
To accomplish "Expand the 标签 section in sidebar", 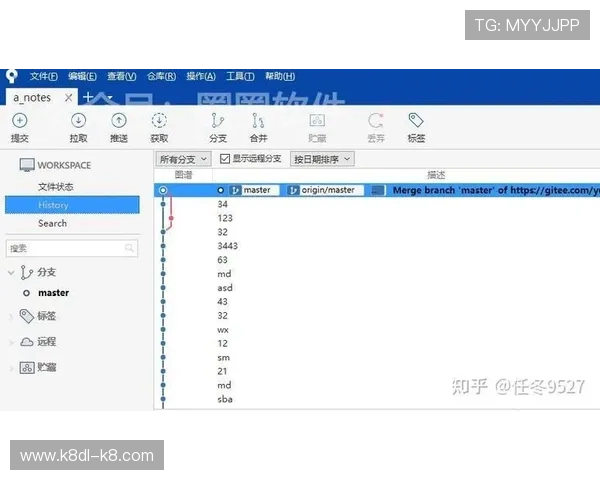I will (11, 317).
